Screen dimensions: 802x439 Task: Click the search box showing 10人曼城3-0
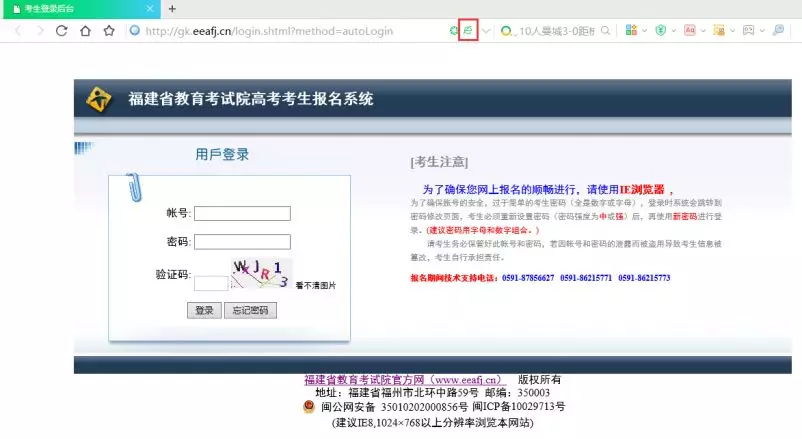[x=556, y=31]
